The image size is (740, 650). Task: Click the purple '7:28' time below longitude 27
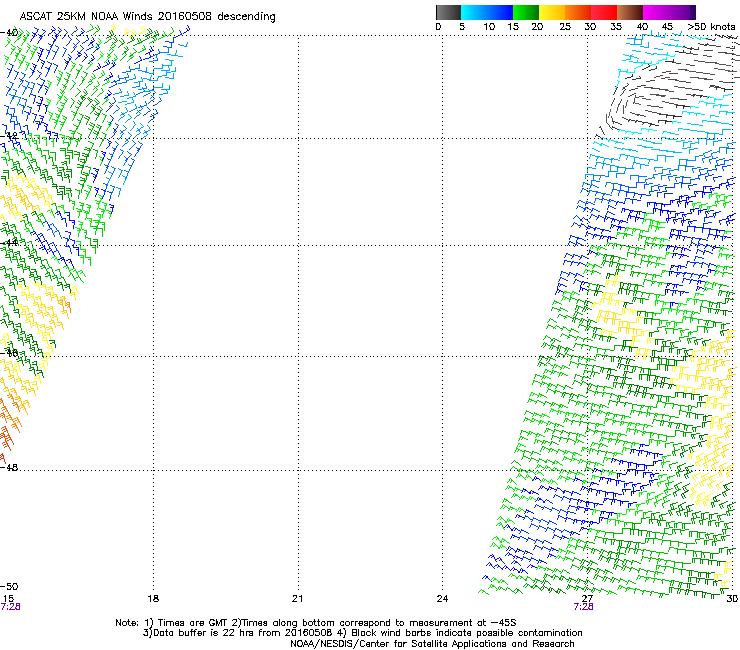(583, 607)
